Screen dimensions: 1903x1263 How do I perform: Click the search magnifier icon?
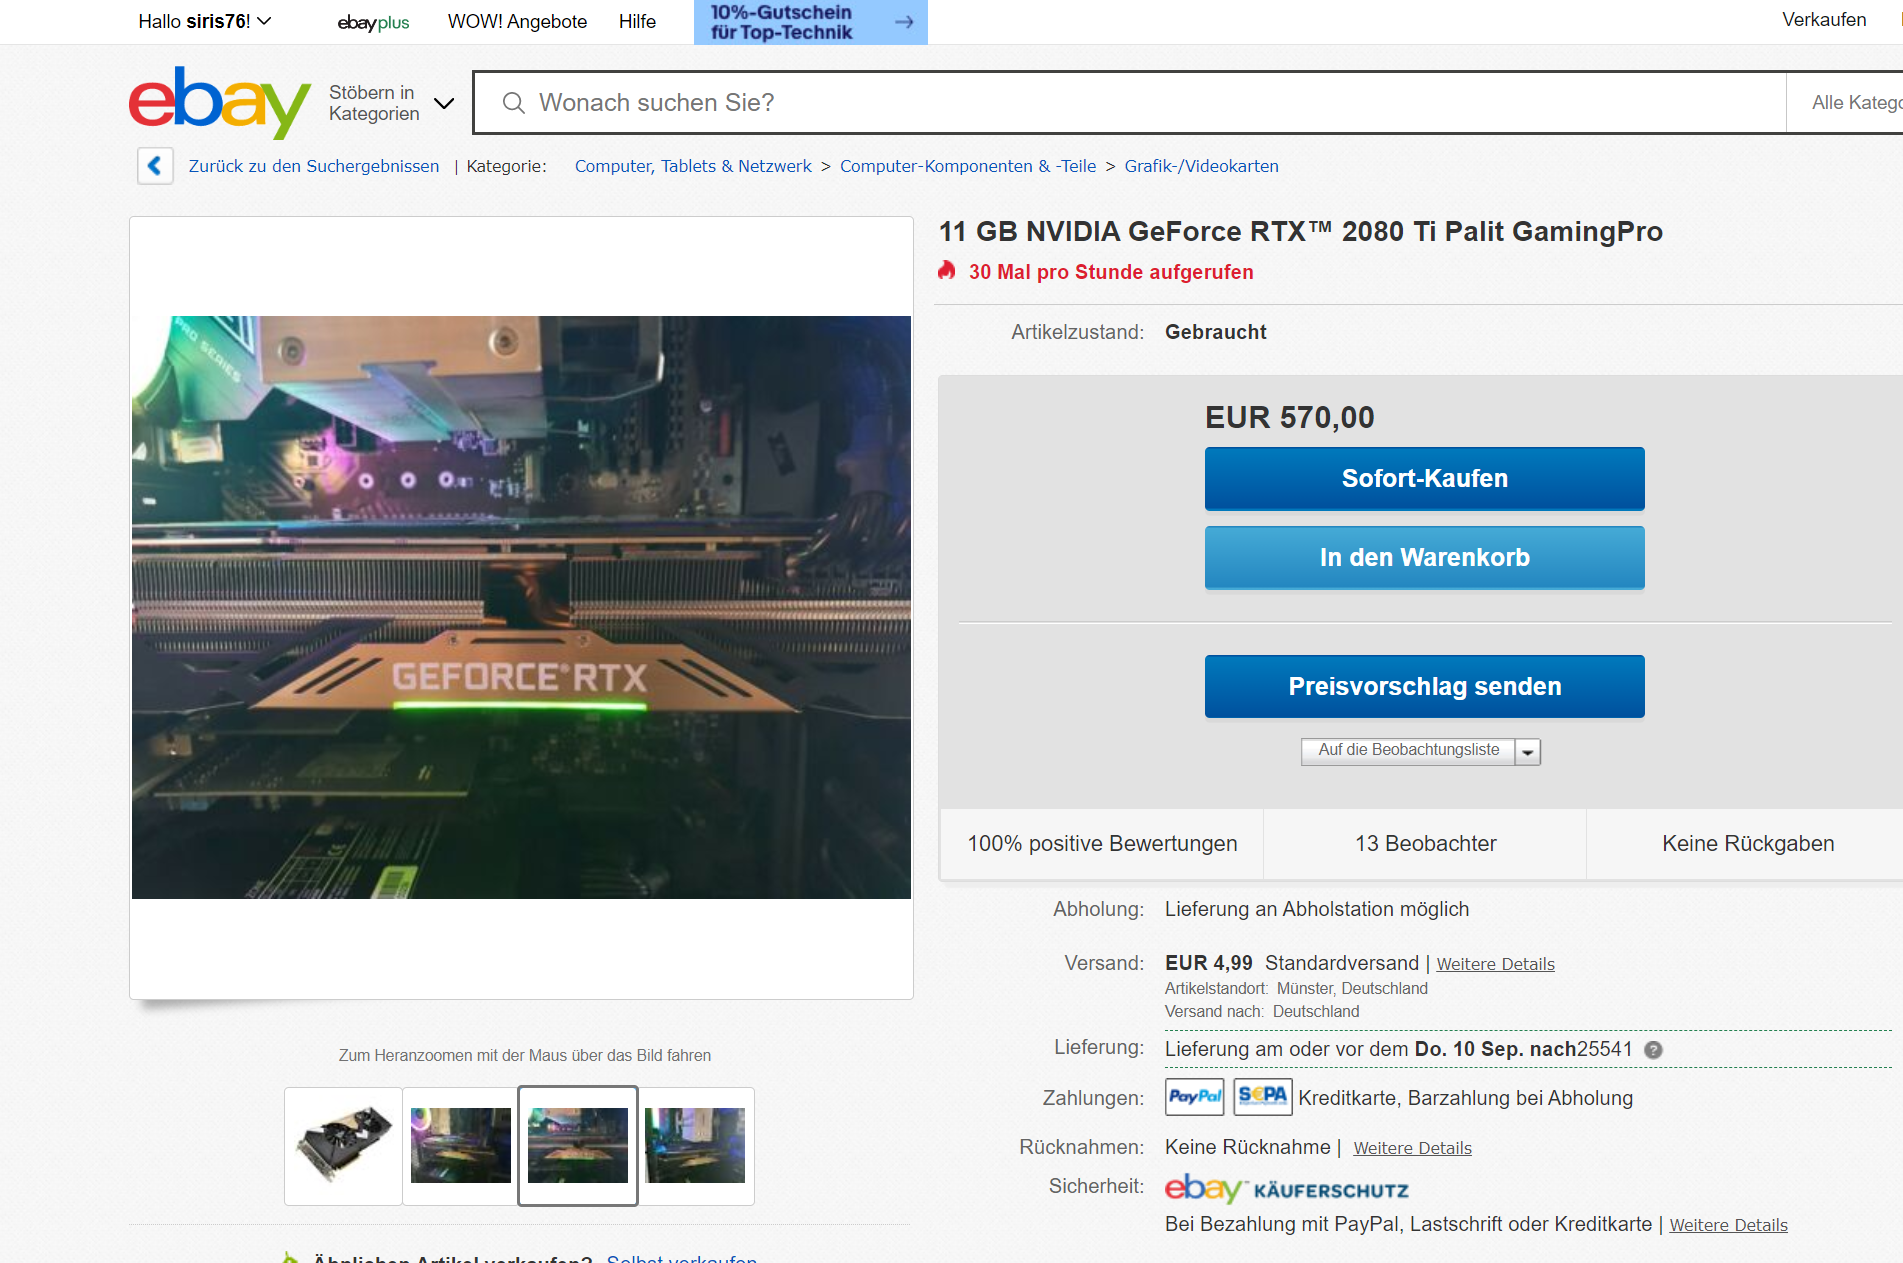pyautogui.click(x=513, y=103)
